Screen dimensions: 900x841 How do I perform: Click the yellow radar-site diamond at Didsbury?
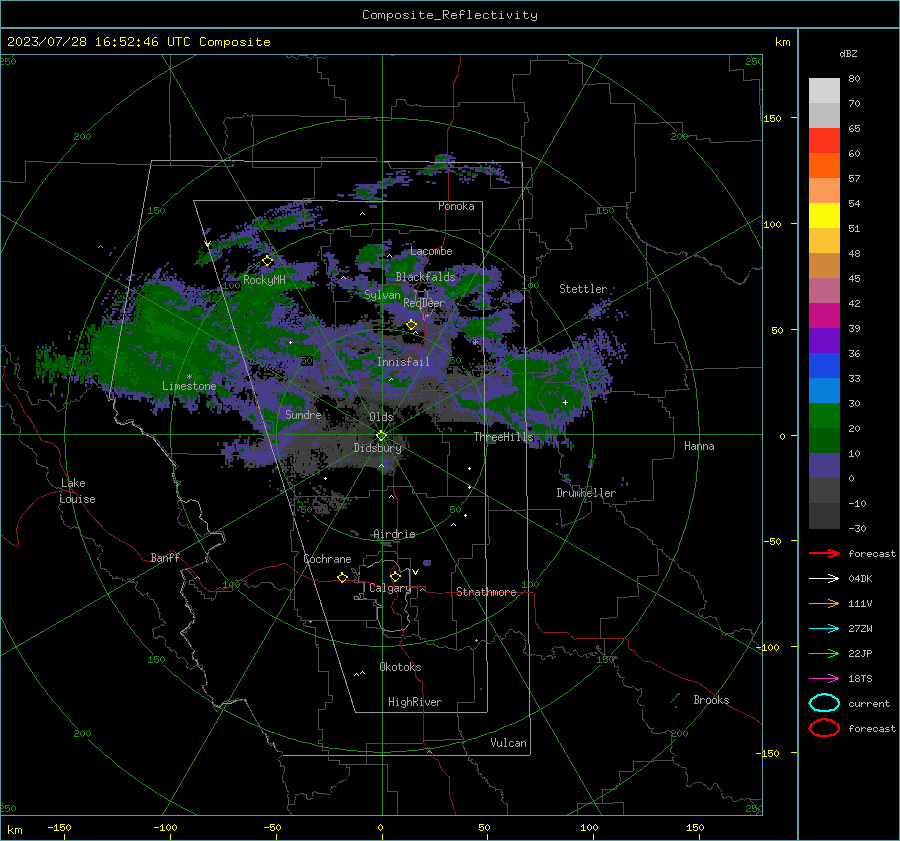click(381, 435)
